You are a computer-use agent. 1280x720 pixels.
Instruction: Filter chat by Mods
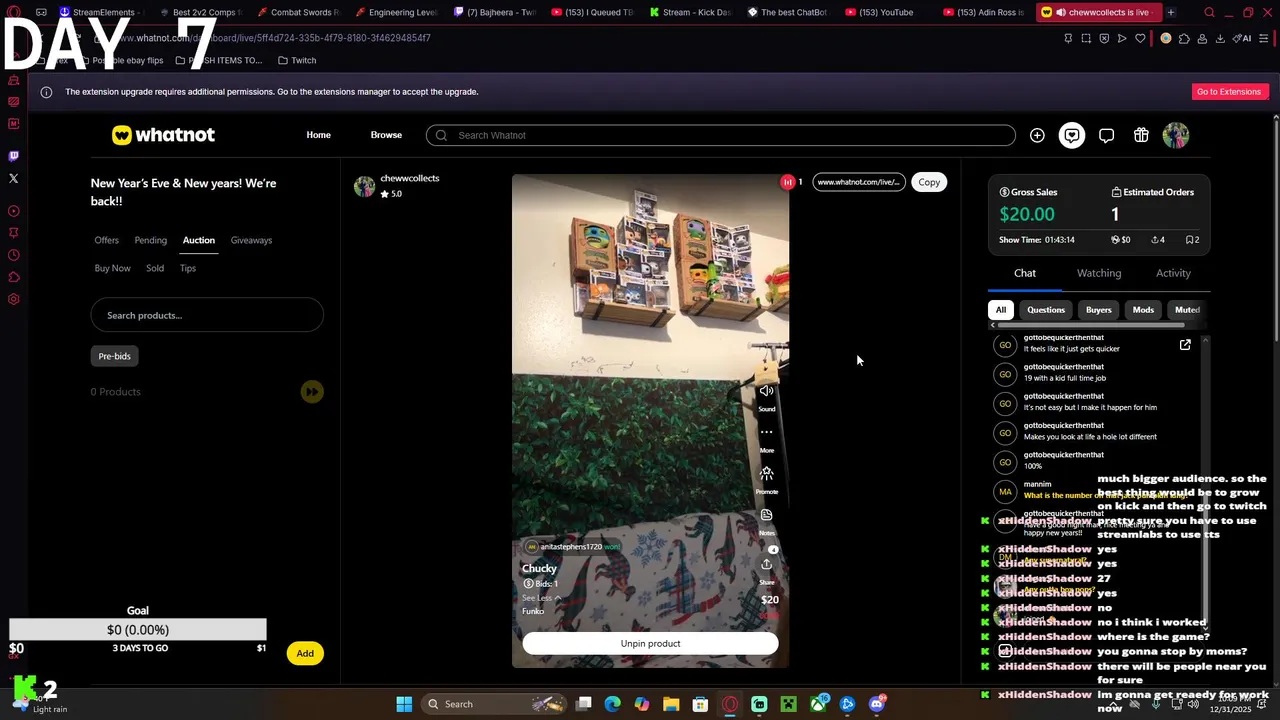(1143, 310)
